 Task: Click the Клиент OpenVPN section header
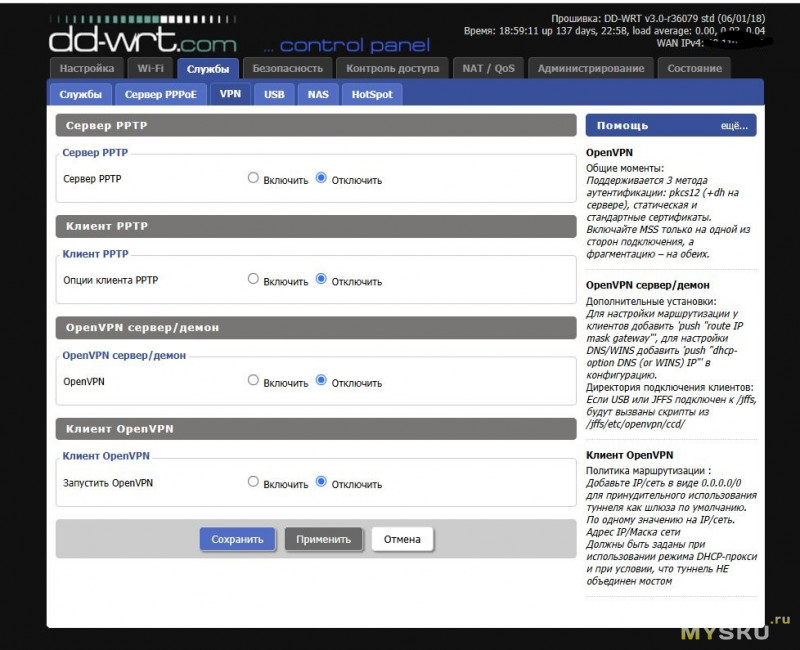pyautogui.click(x=316, y=429)
